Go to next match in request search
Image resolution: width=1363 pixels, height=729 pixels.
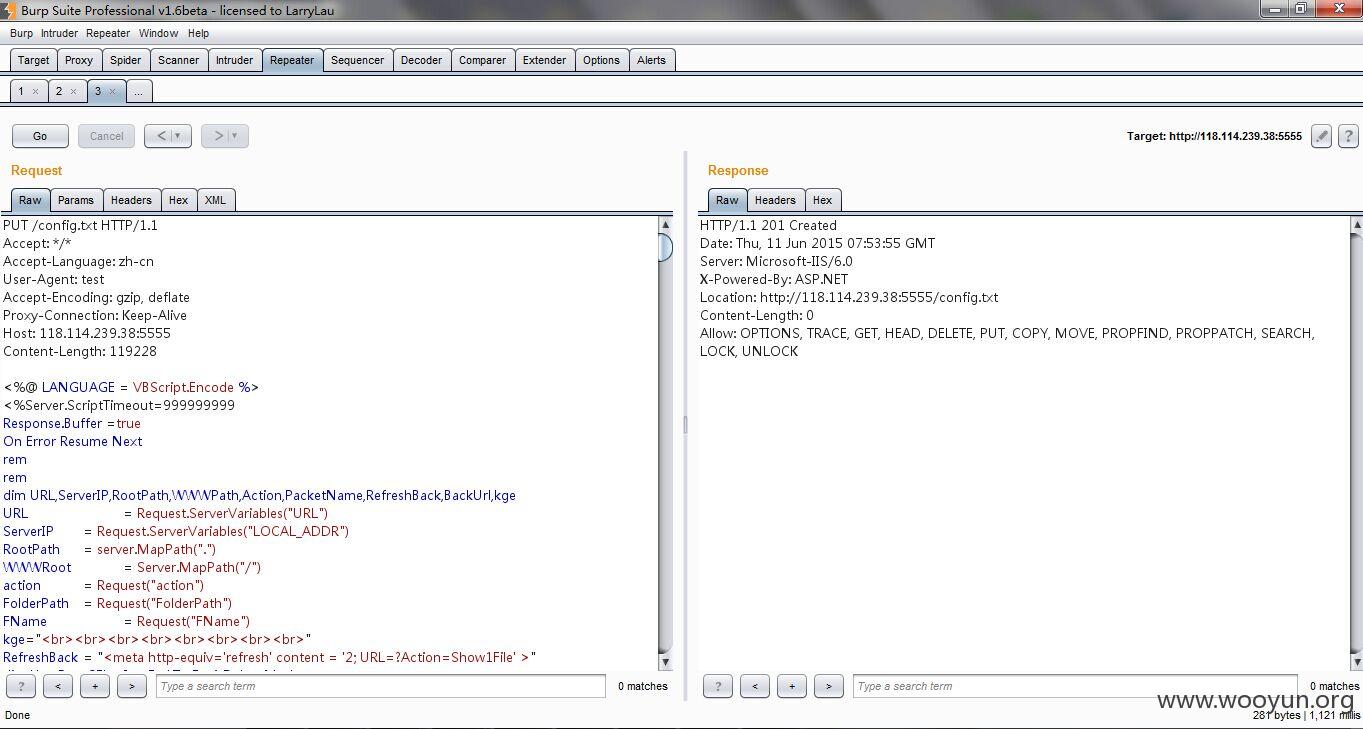(x=132, y=686)
